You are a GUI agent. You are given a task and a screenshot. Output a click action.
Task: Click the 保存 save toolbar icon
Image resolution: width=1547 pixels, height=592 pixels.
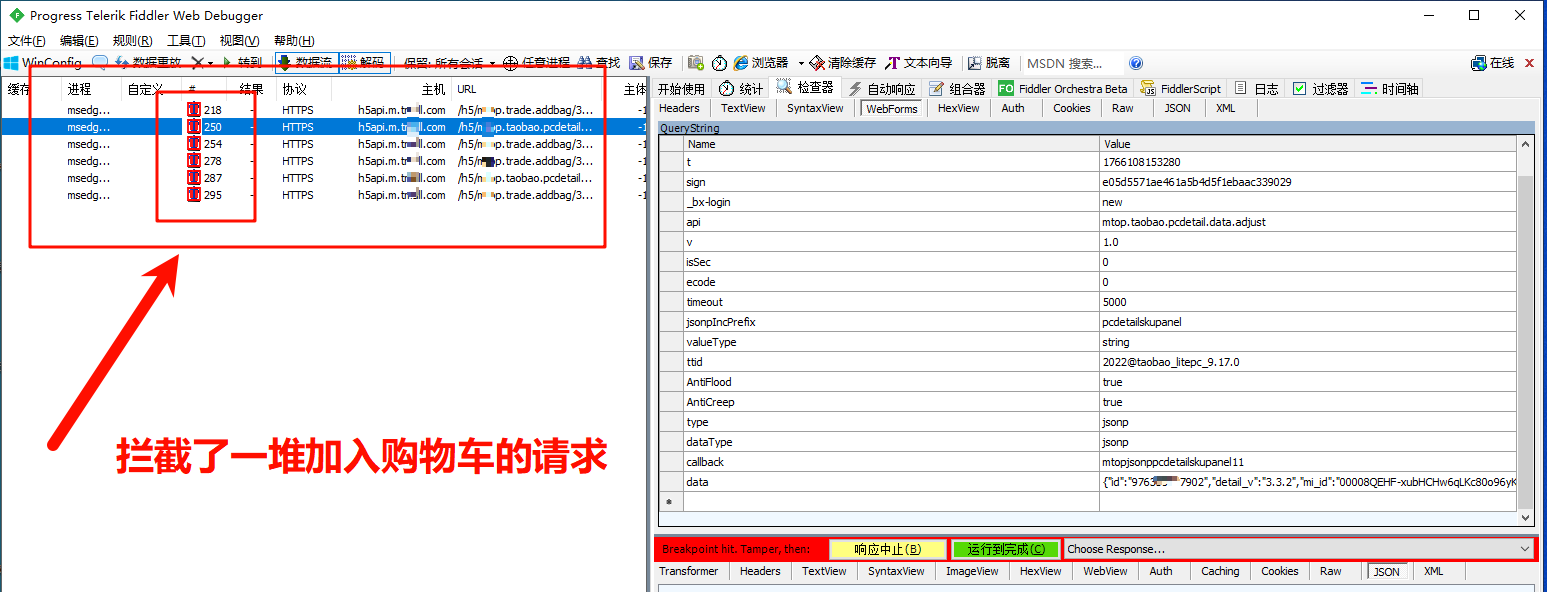651,63
